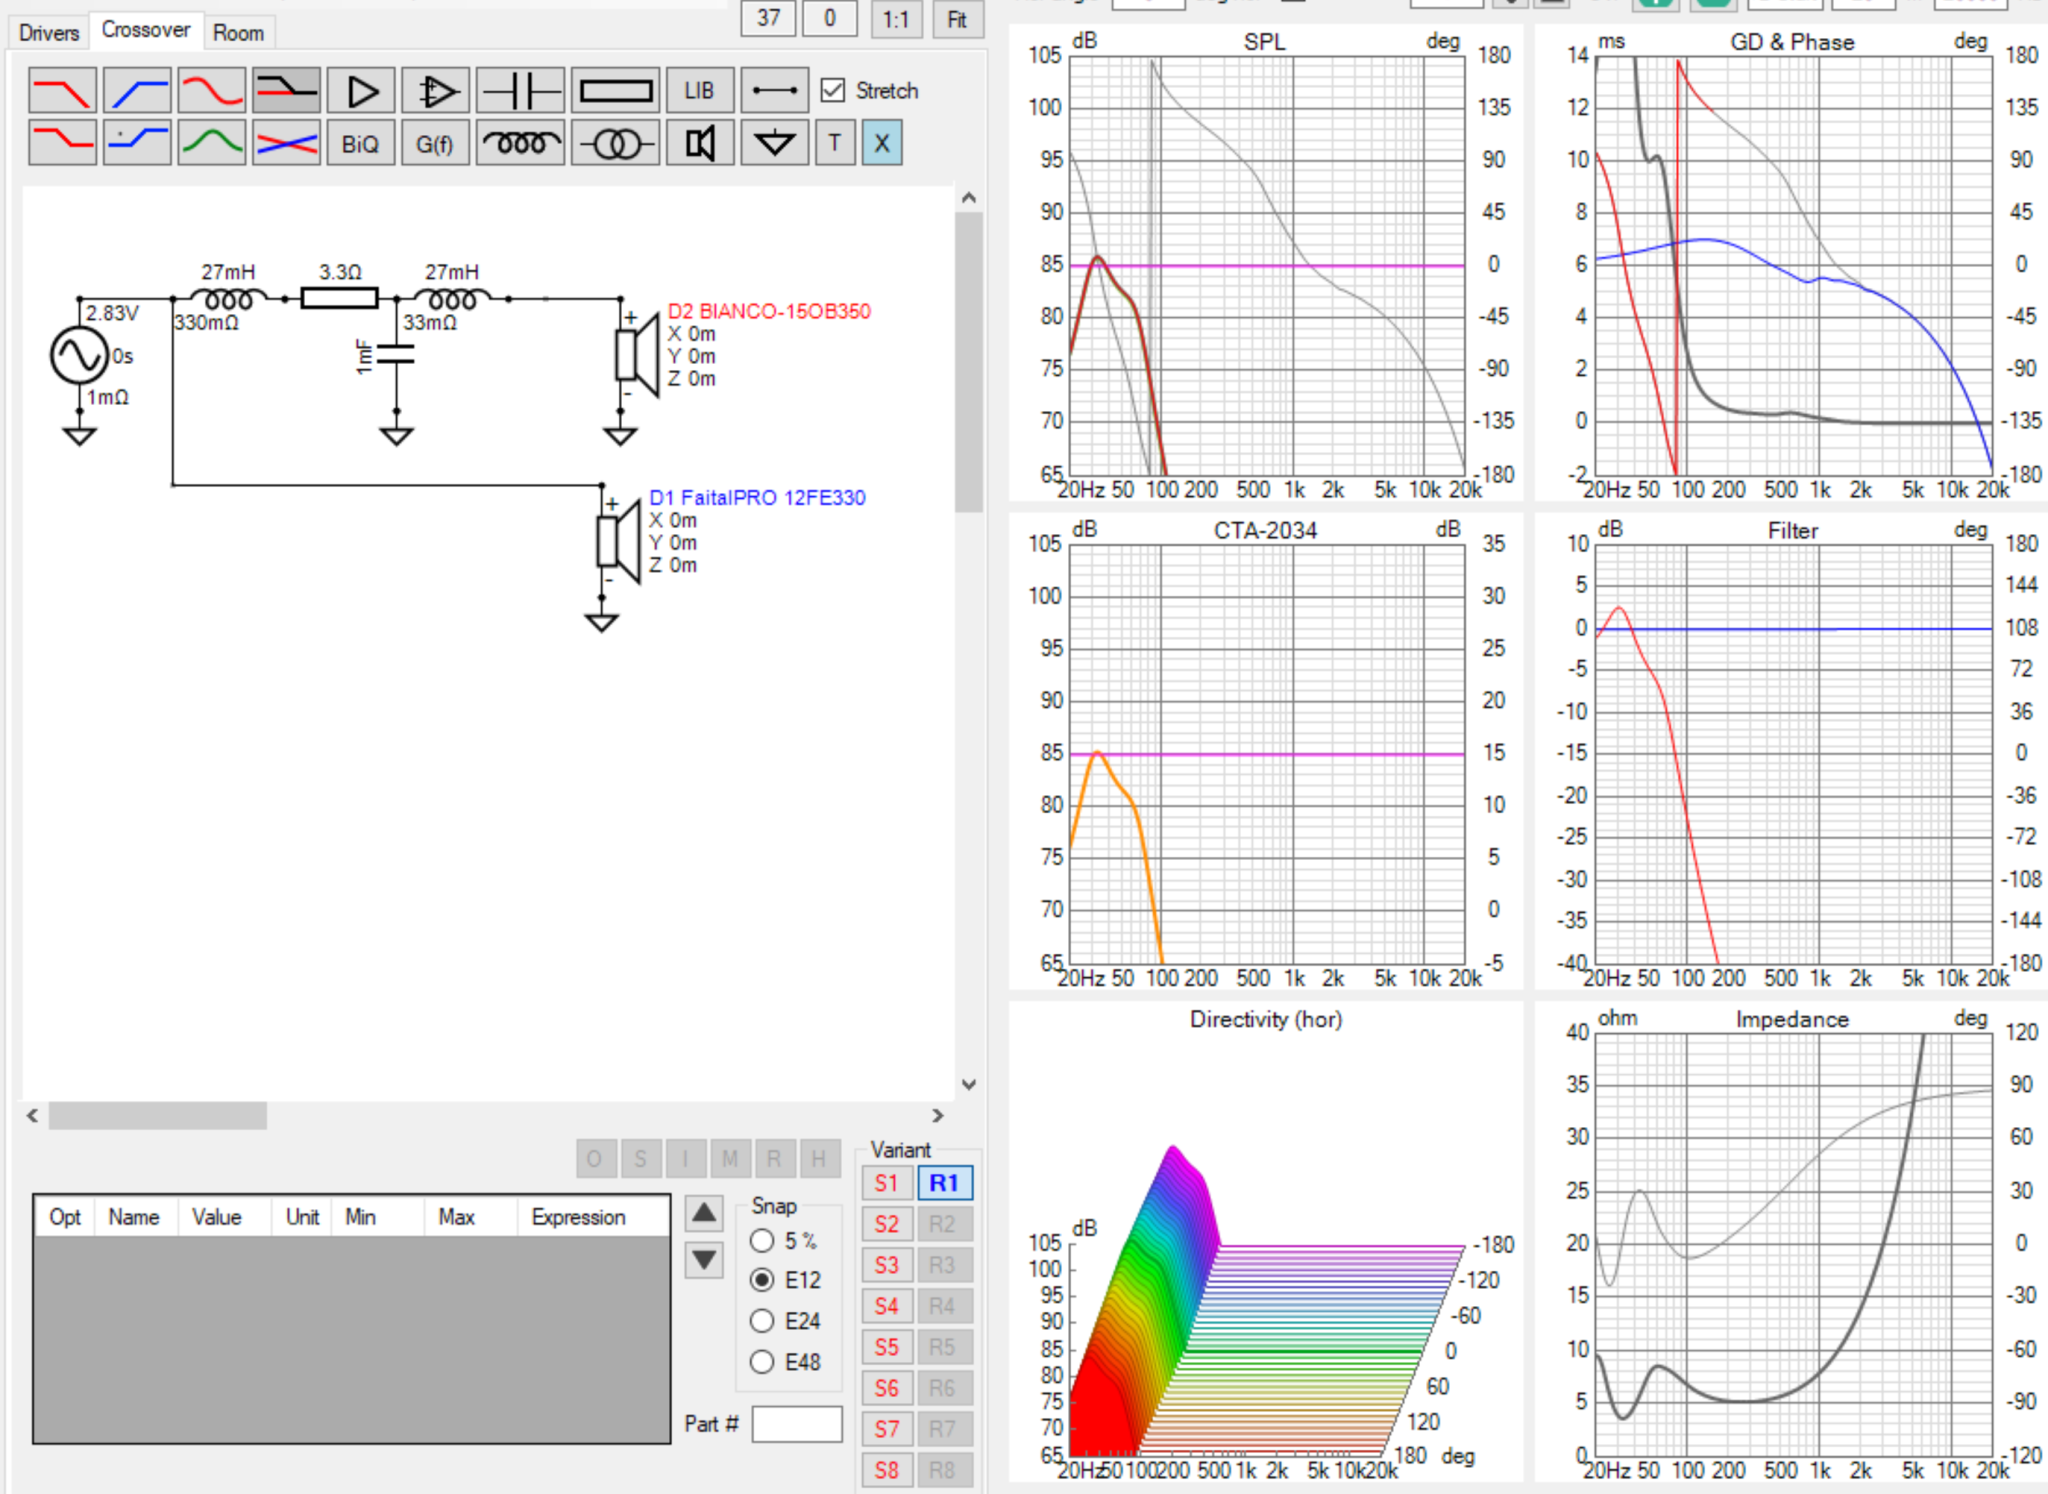
Task: Click the 0 button next to 37
Action: pyautogui.click(x=830, y=18)
